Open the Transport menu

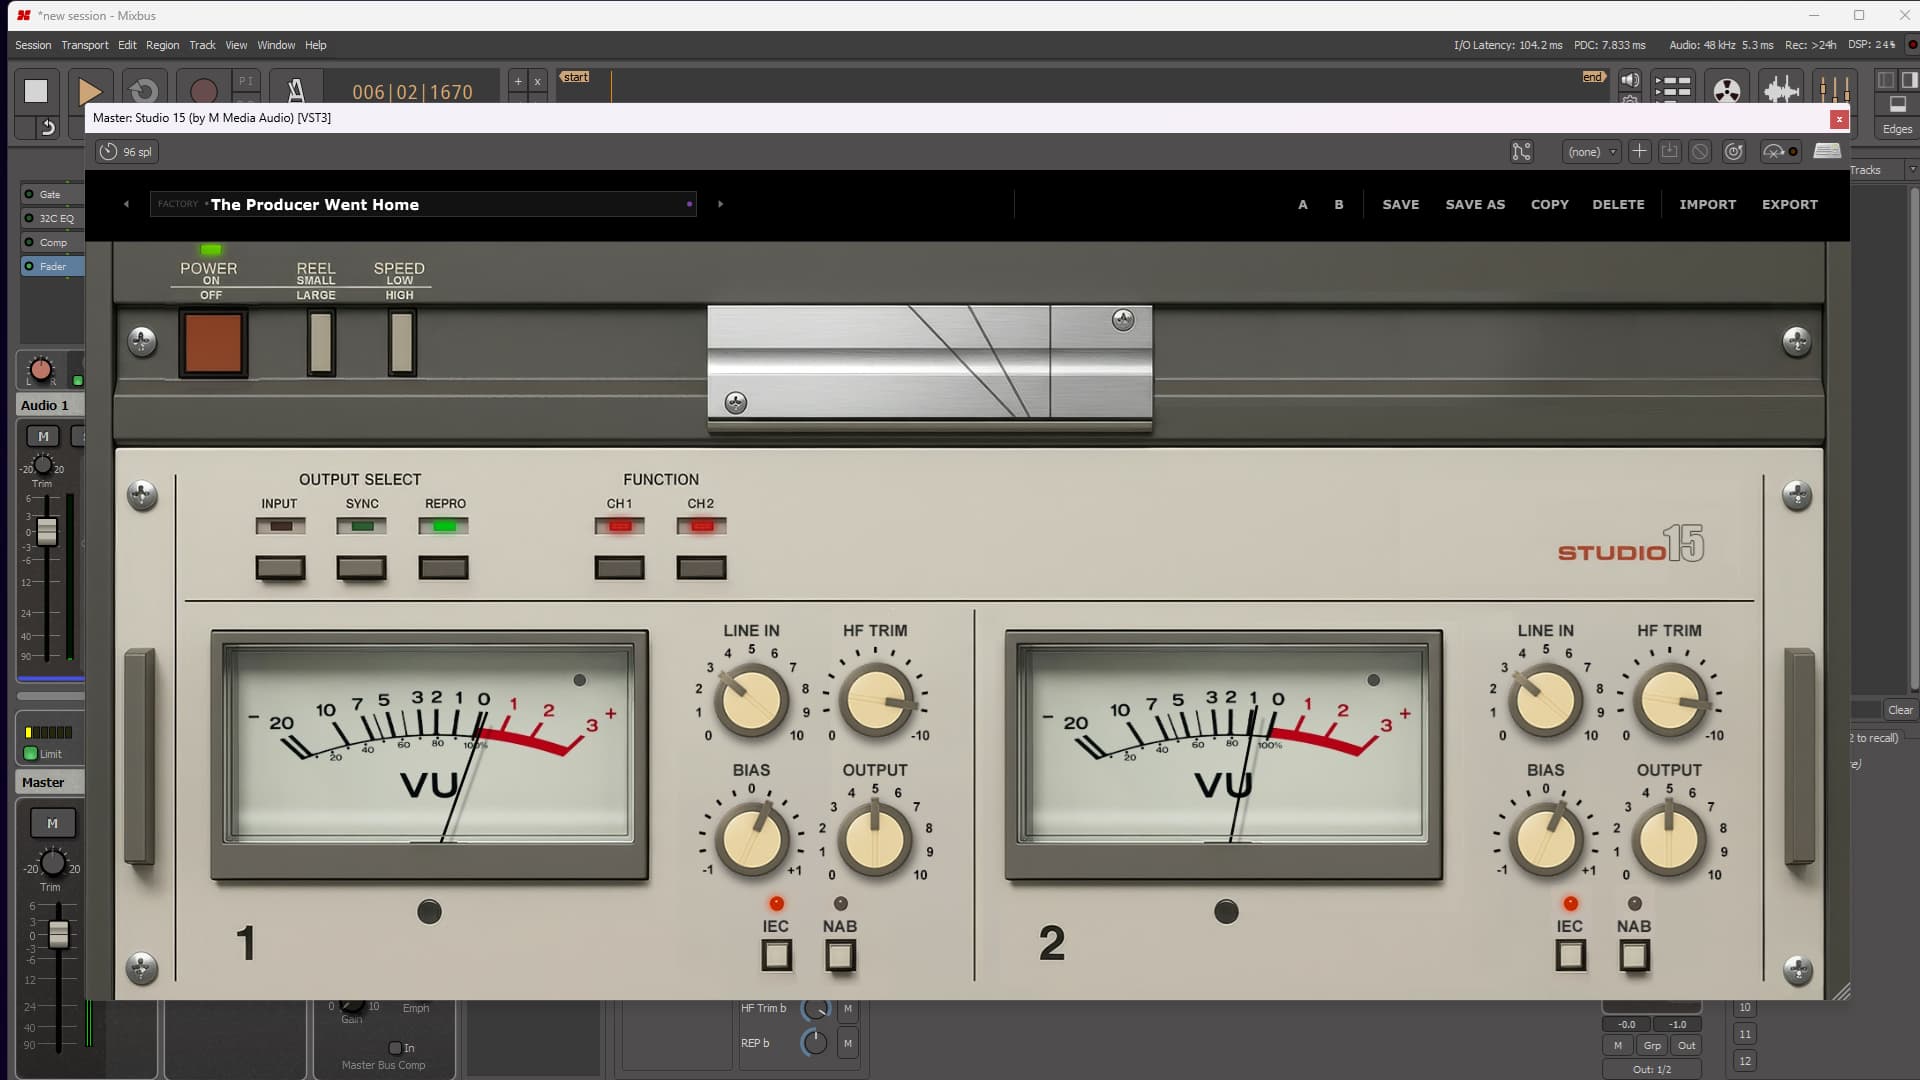(85, 45)
